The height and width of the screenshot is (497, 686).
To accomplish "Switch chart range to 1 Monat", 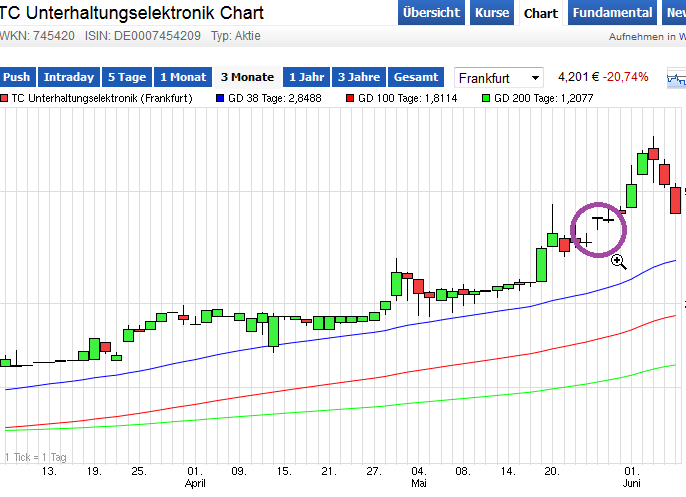I will point(183,77).
